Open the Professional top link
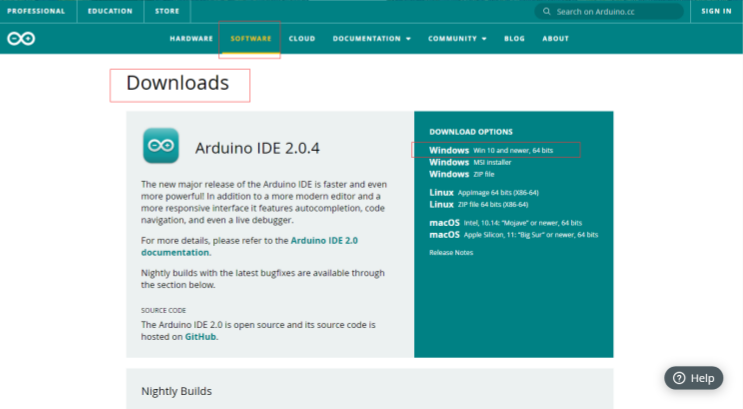The width and height of the screenshot is (743, 409). tap(36, 11)
